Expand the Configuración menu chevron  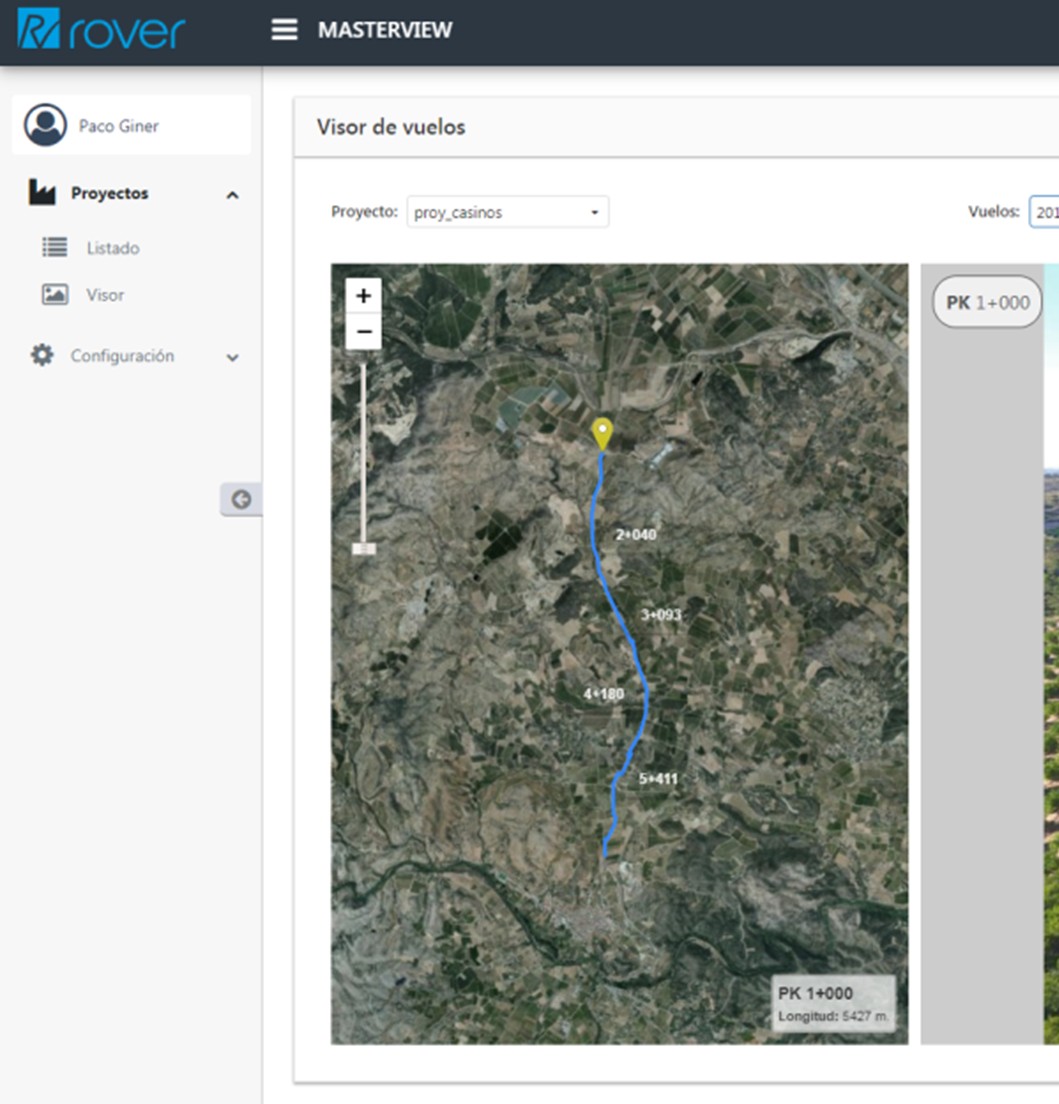click(x=232, y=358)
